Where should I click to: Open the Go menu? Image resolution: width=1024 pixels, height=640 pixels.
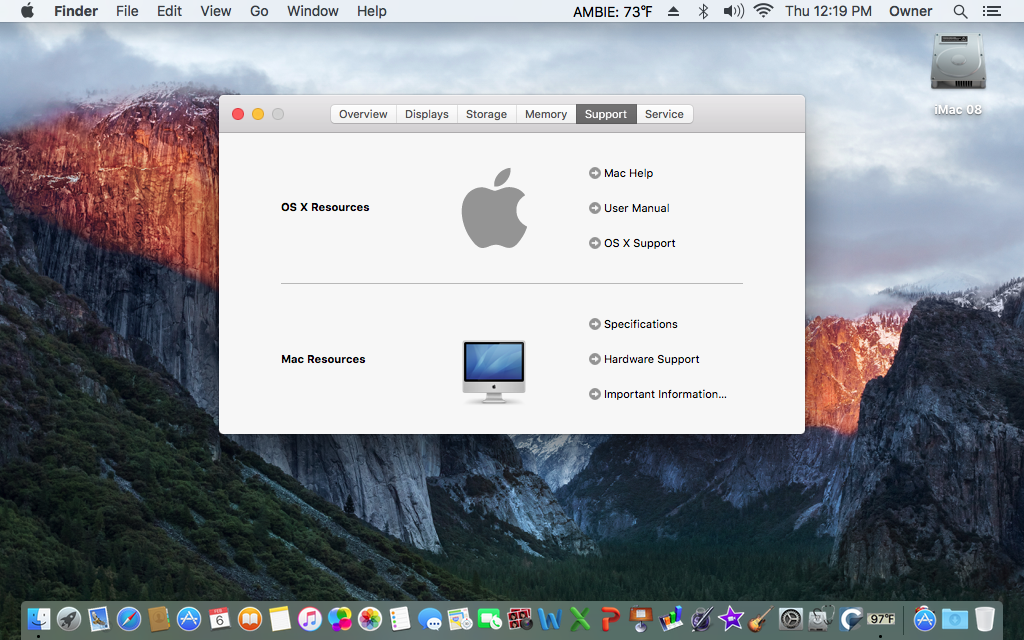click(x=259, y=11)
